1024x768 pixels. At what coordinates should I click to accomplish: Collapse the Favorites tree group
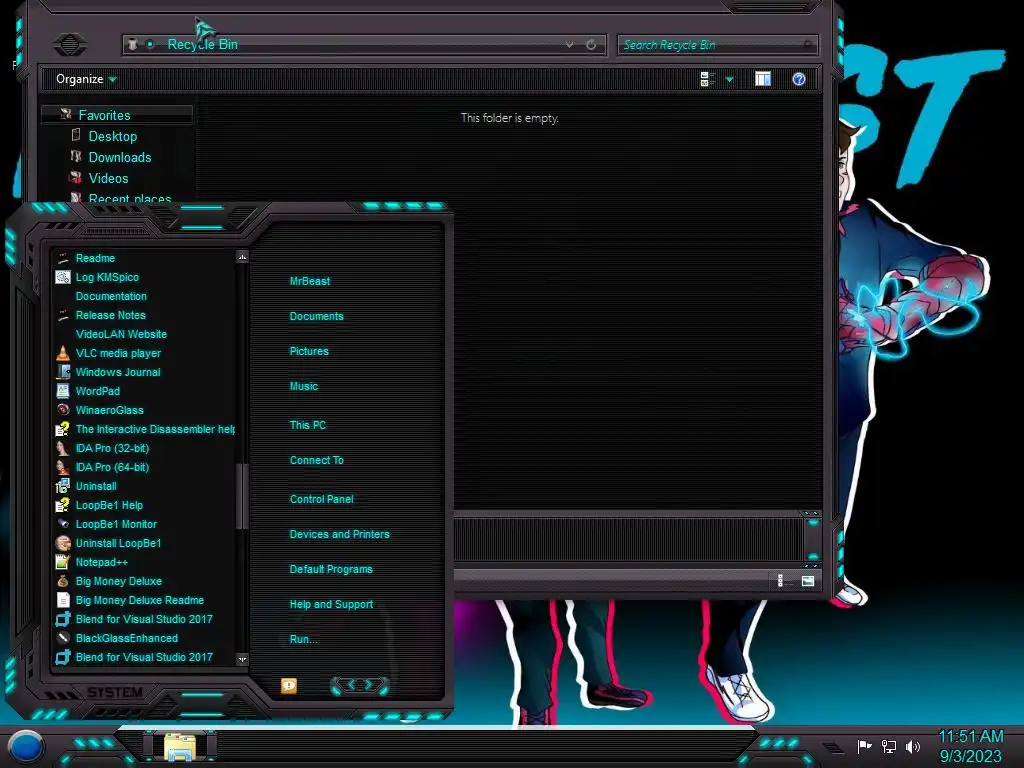66,114
